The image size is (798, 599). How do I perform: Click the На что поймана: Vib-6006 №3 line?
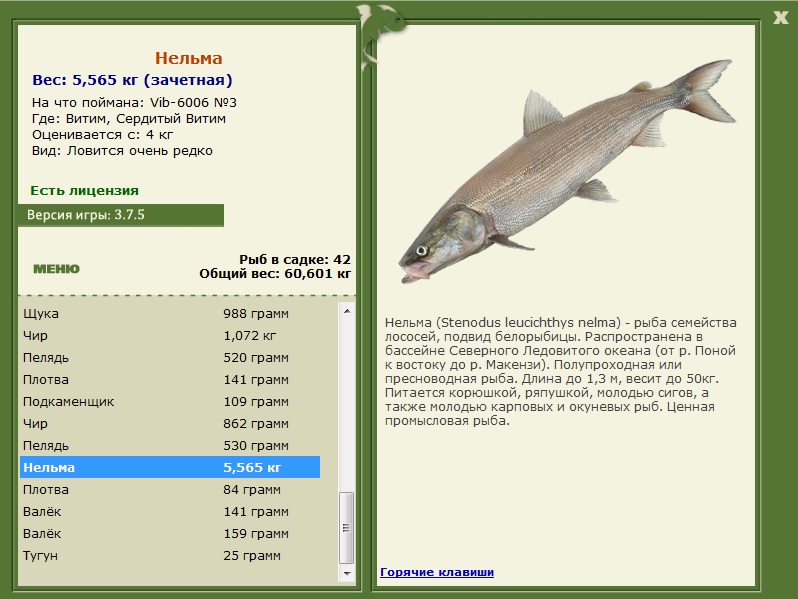pyautogui.click(x=134, y=103)
